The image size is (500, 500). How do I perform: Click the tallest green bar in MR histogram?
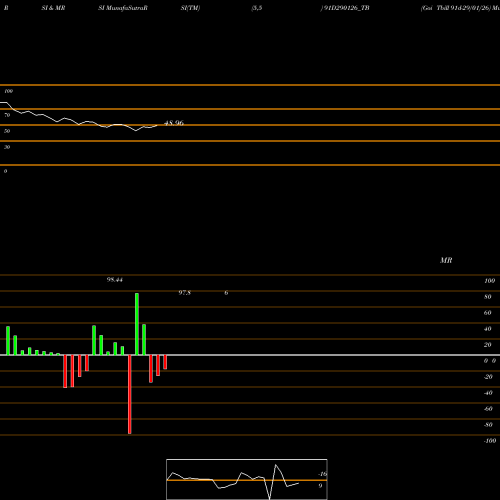137,324
